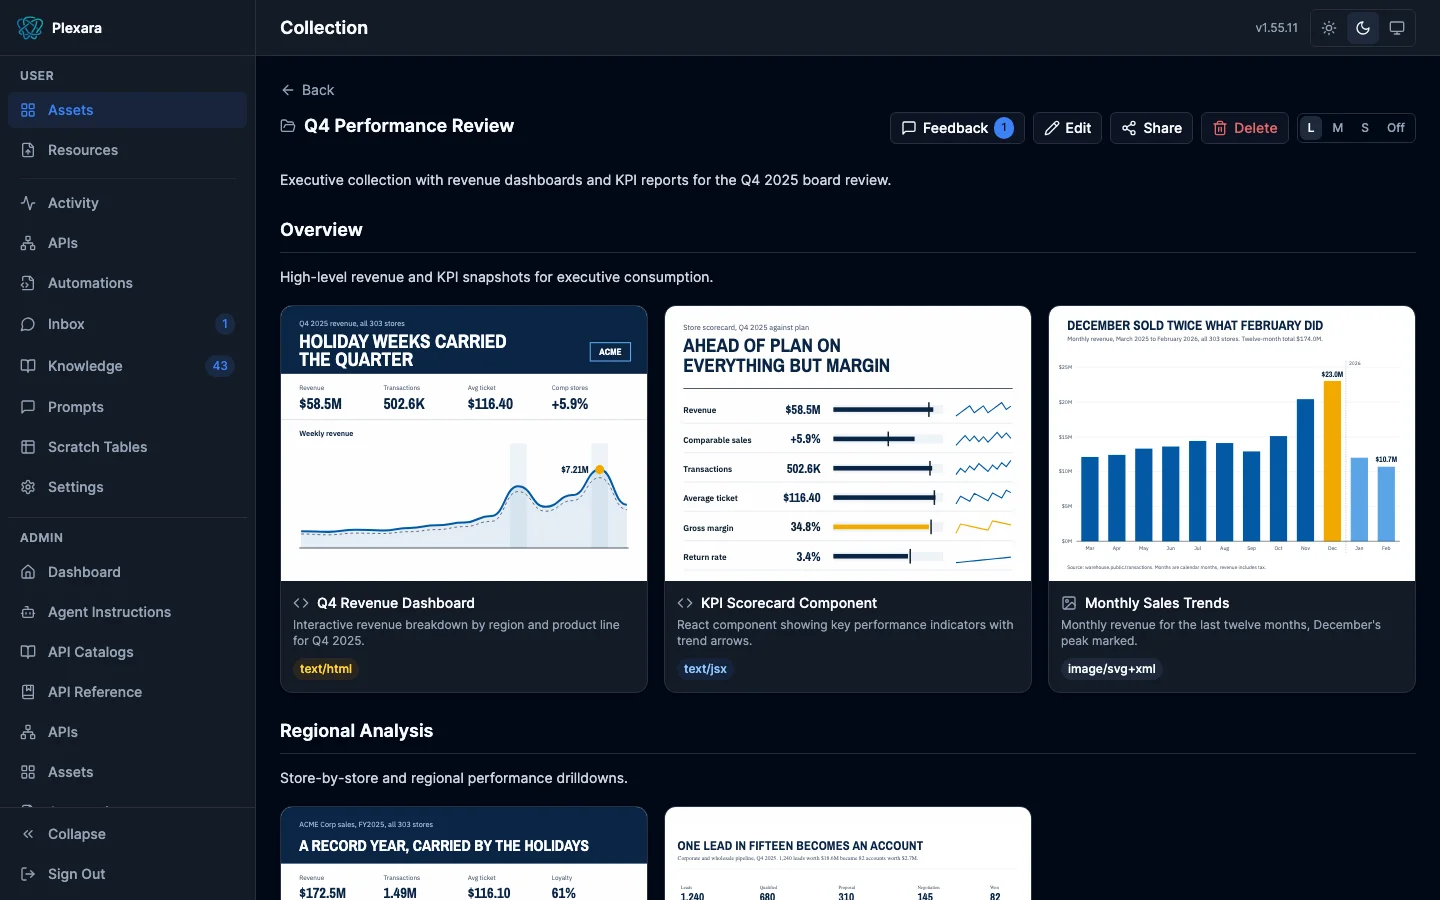Collapse the sidebar

[127, 834]
